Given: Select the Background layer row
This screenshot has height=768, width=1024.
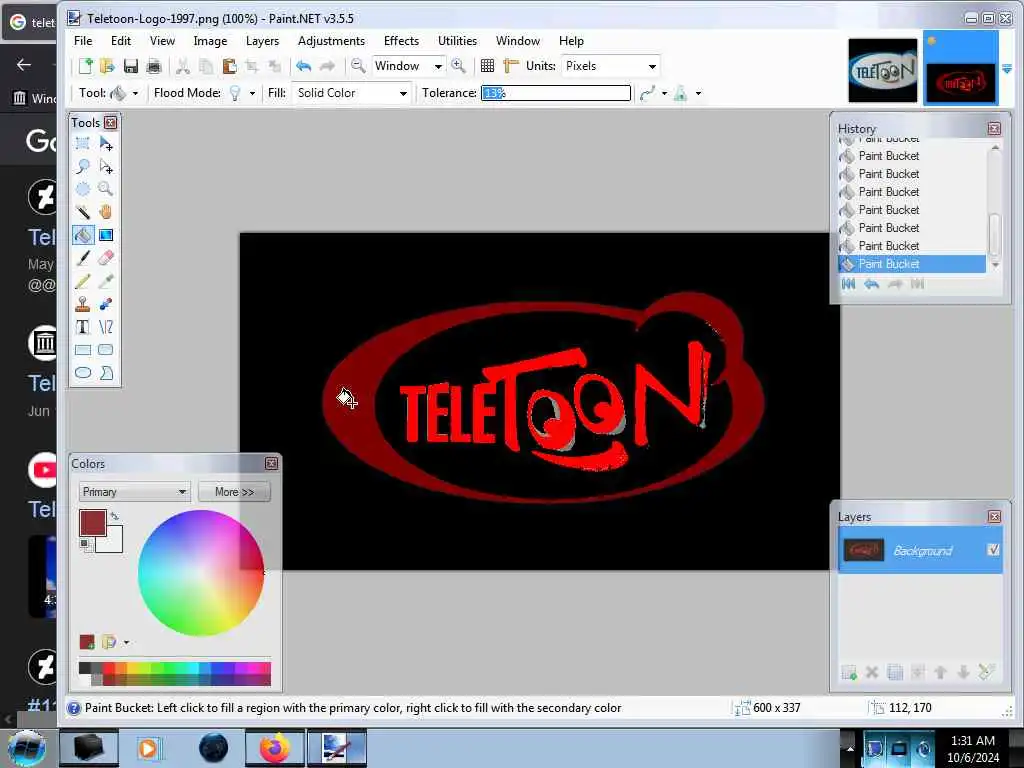Looking at the screenshot, I should point(920,551).
